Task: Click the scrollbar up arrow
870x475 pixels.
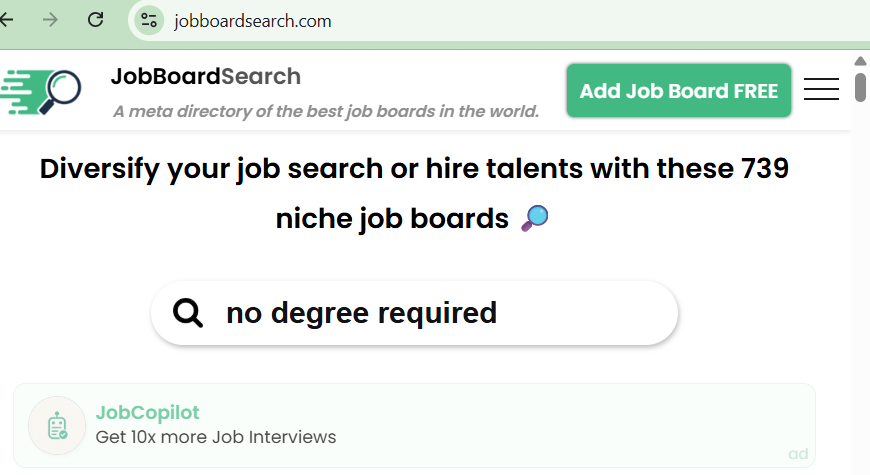Action: [860, 62]
